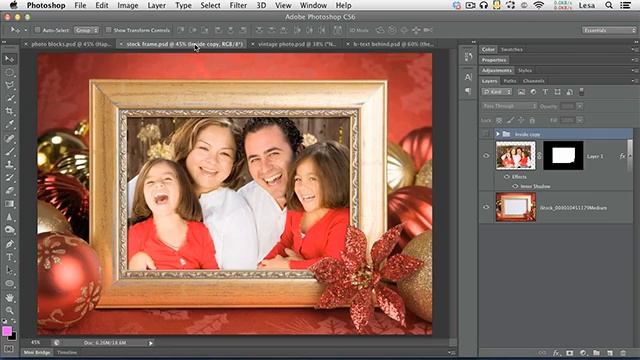Click the new group folder icon
The width and height of the screenshot is (640, 360).
click(596, 353)
